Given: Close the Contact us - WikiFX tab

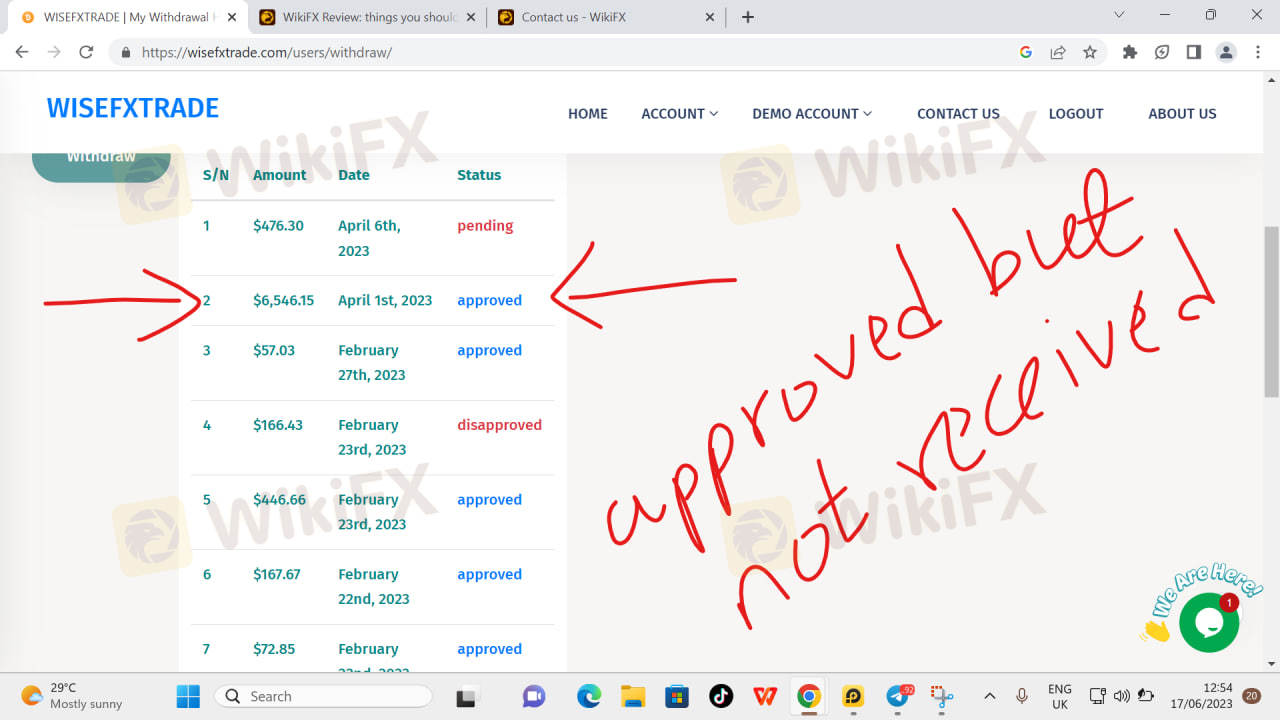Looking at the screenshot, I should pos(710,17).
